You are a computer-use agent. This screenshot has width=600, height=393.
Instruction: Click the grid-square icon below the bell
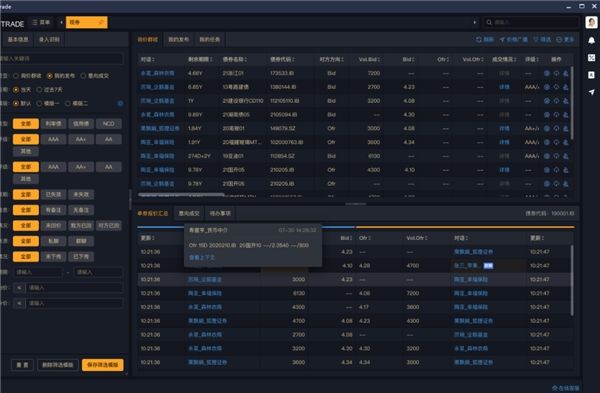(x=591, y=57)
